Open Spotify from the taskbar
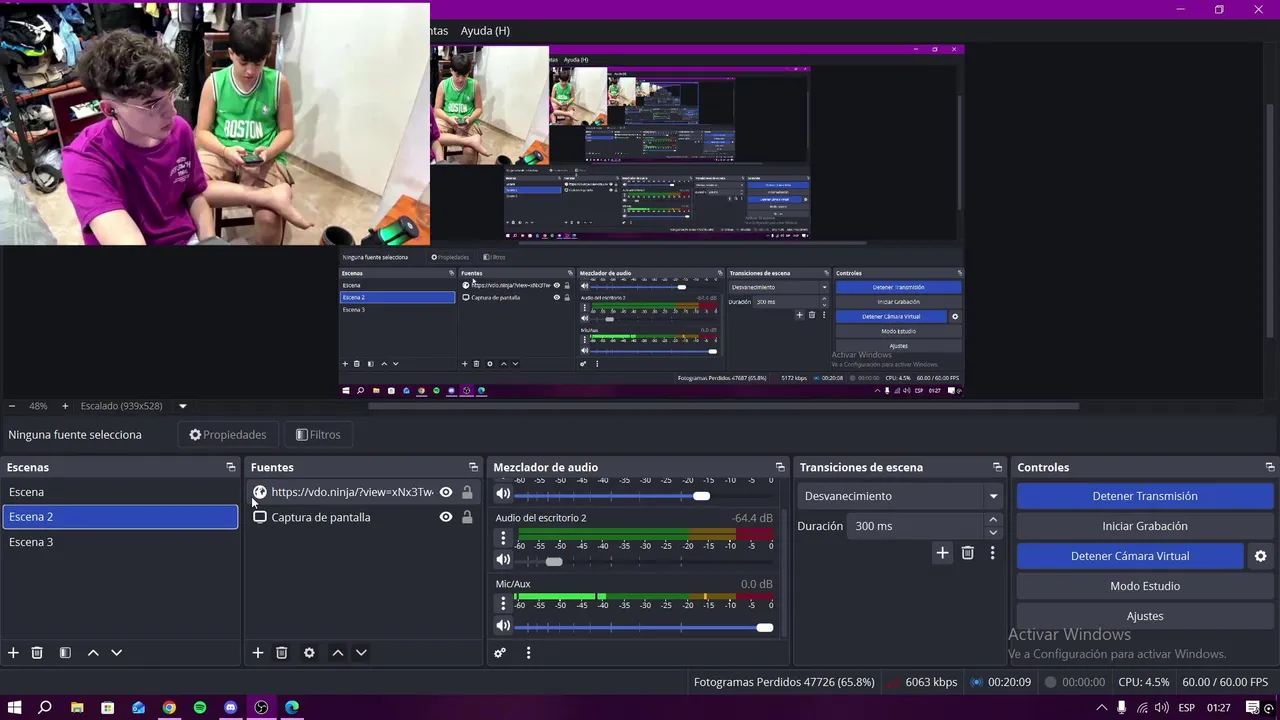This screenshot has height=720, width=1280. pyautogui.click(x=200, y=707)
